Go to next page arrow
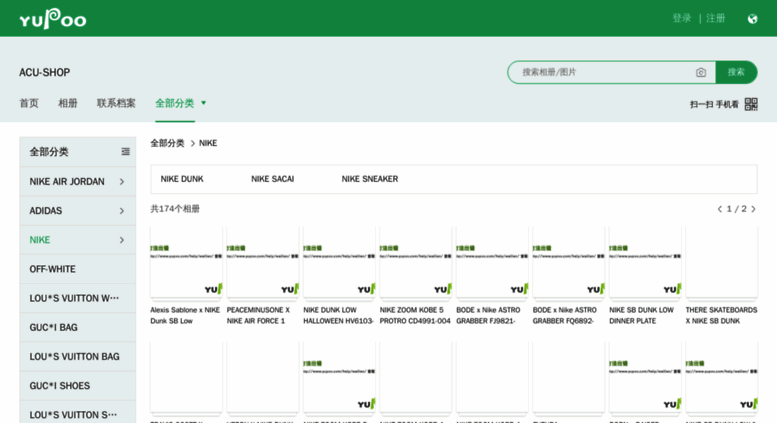The height and width of the screenshot is (423, 777). 753,209
